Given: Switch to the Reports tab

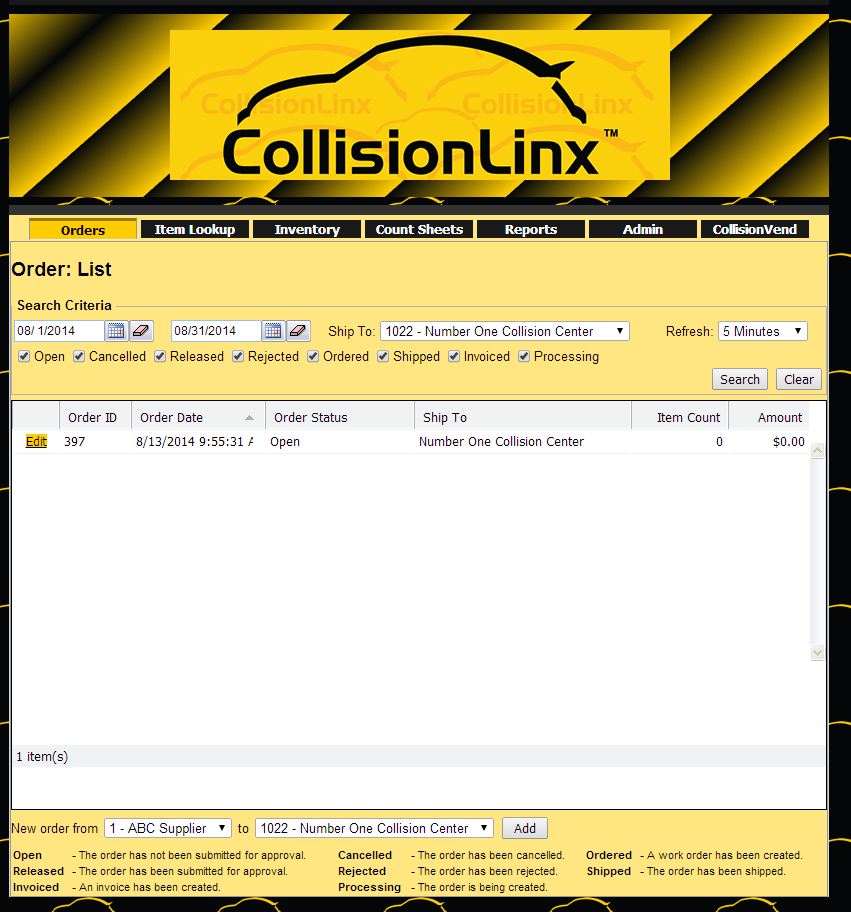Looking at the screenshot, I should point(531,229).
